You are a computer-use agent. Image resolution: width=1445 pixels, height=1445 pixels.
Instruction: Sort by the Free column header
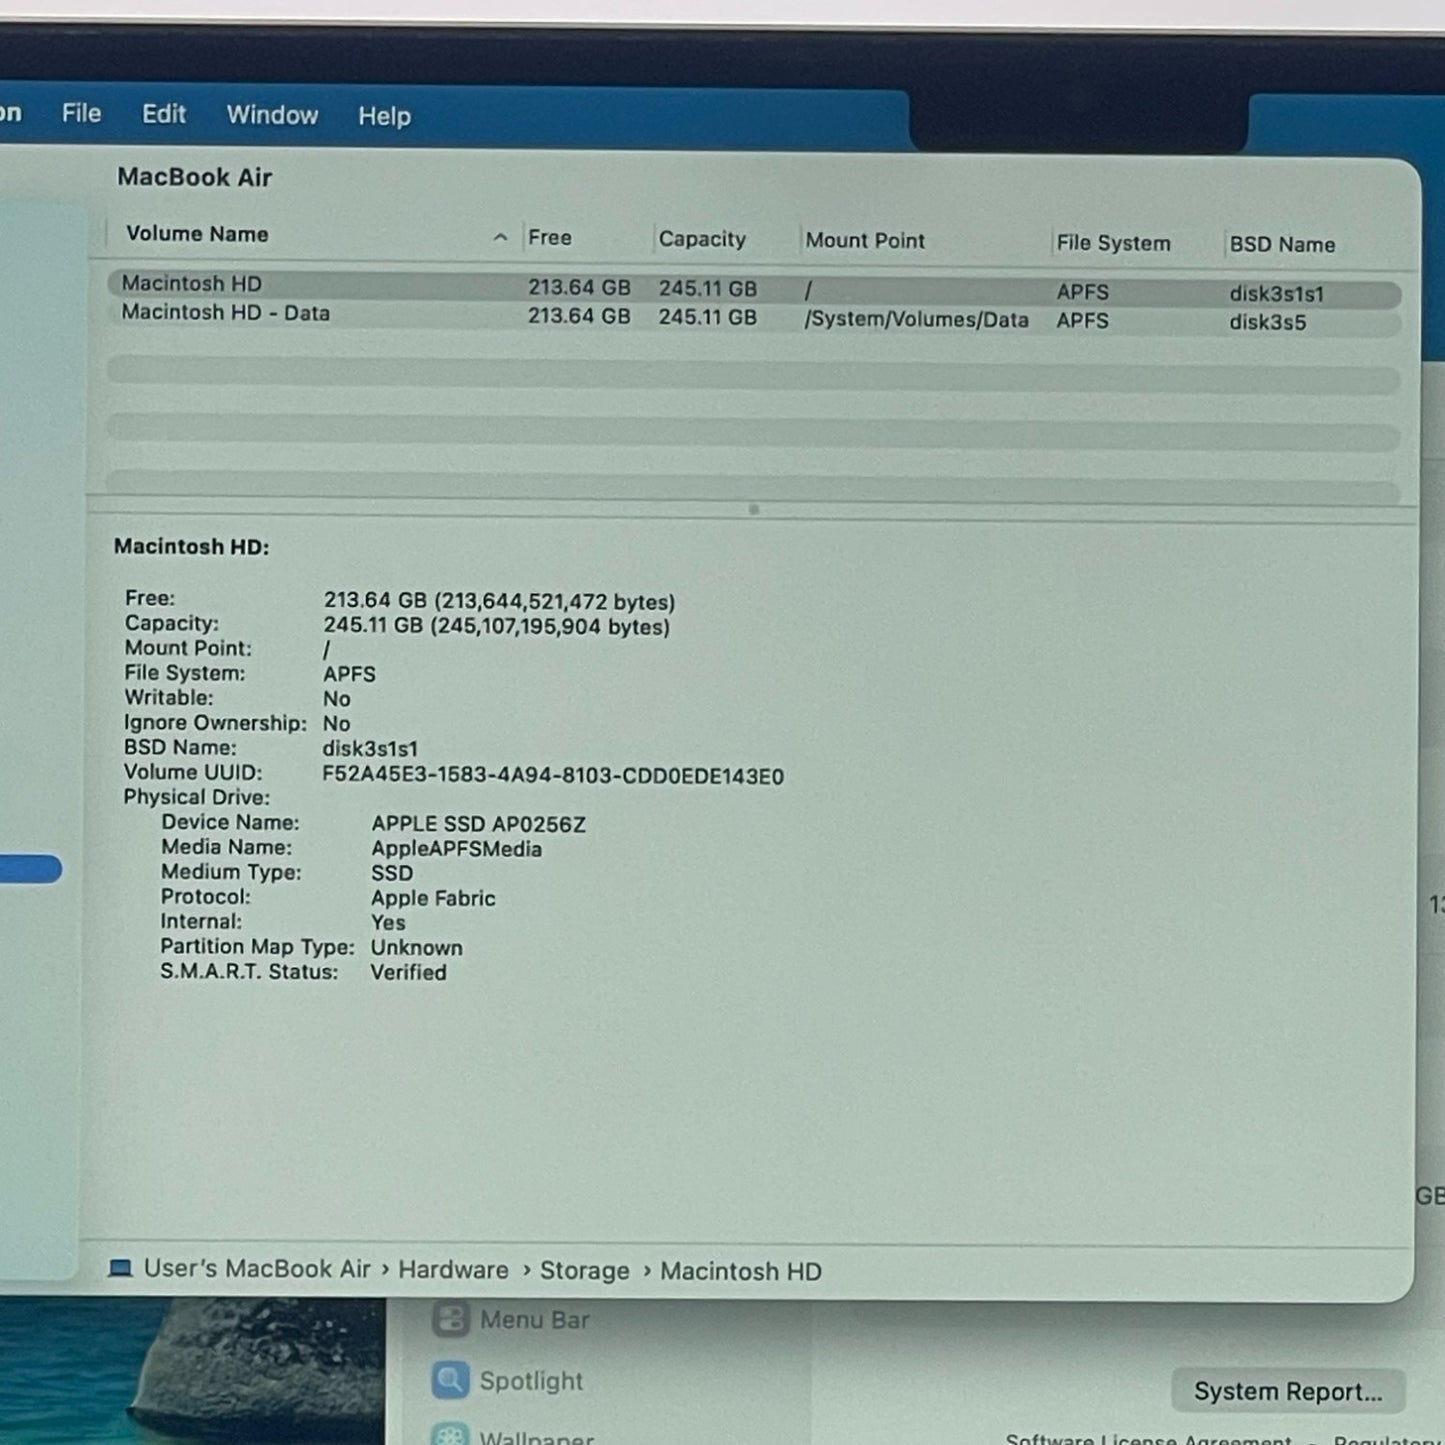coord(550,238)
